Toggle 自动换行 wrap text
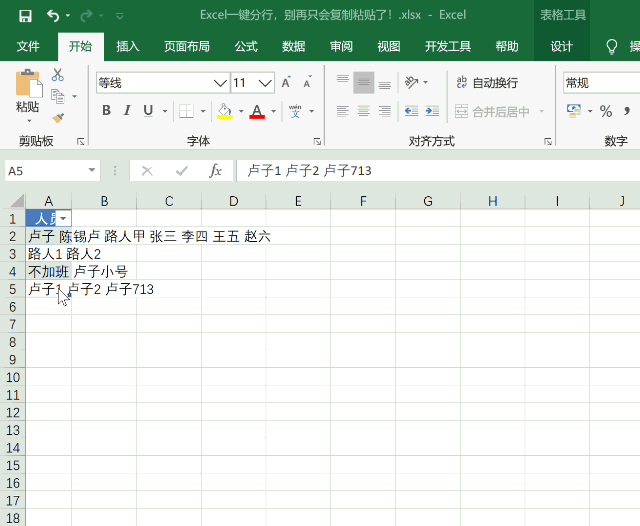The height and width of the screenshot is (526, 640). (487, 83)
